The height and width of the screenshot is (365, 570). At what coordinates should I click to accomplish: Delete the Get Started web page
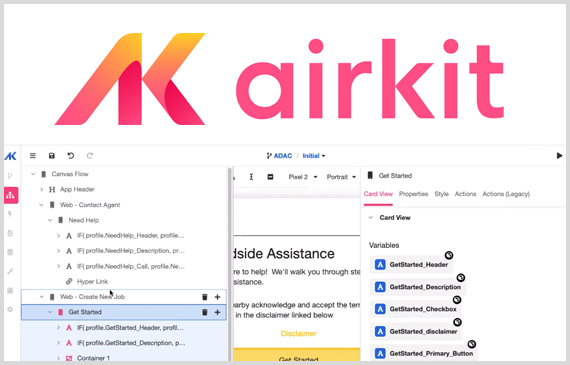click(x=205, y=312)
